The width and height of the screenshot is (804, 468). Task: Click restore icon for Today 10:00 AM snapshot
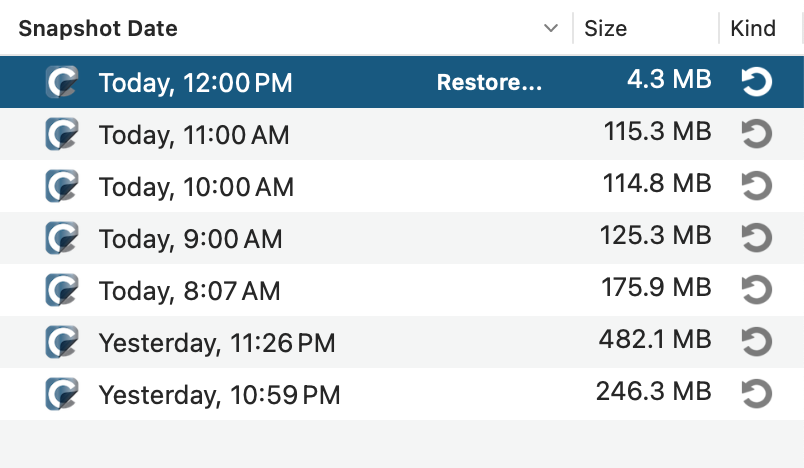click(x=757, y=186)
